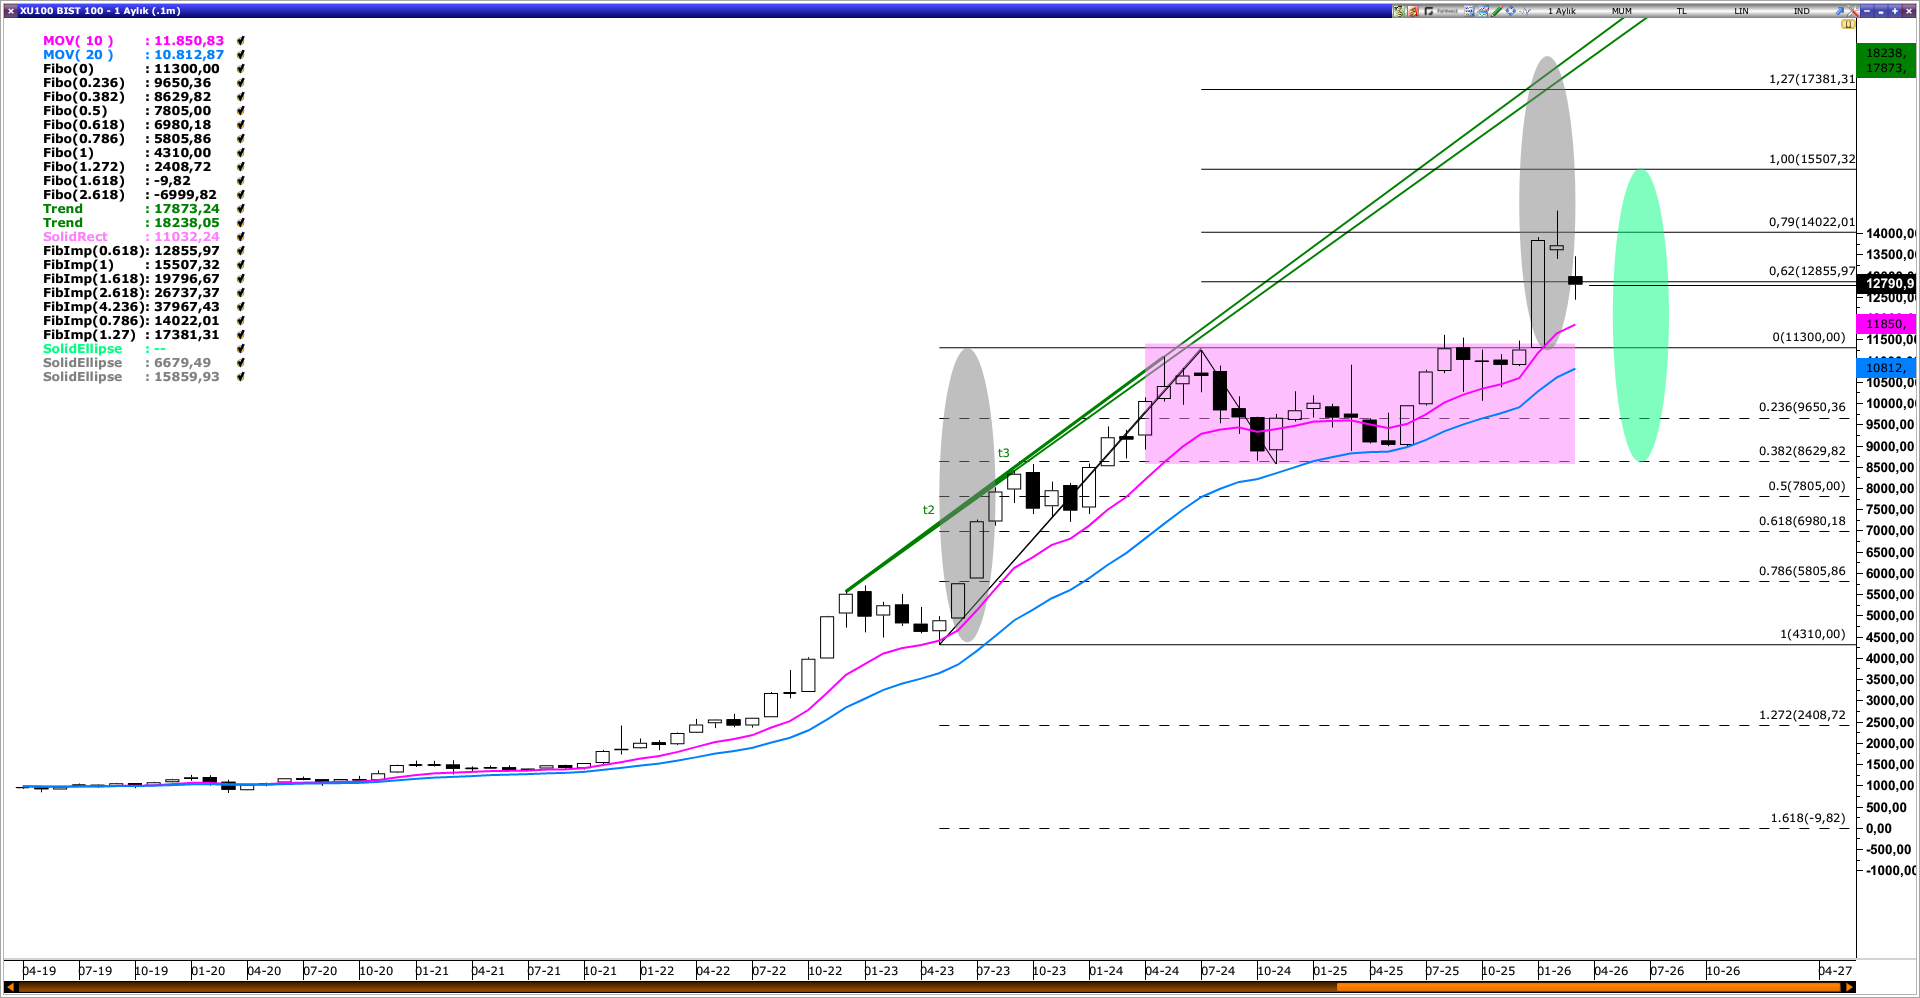
Task: Click the small yellow lock icon
Action: point(1847,24)
